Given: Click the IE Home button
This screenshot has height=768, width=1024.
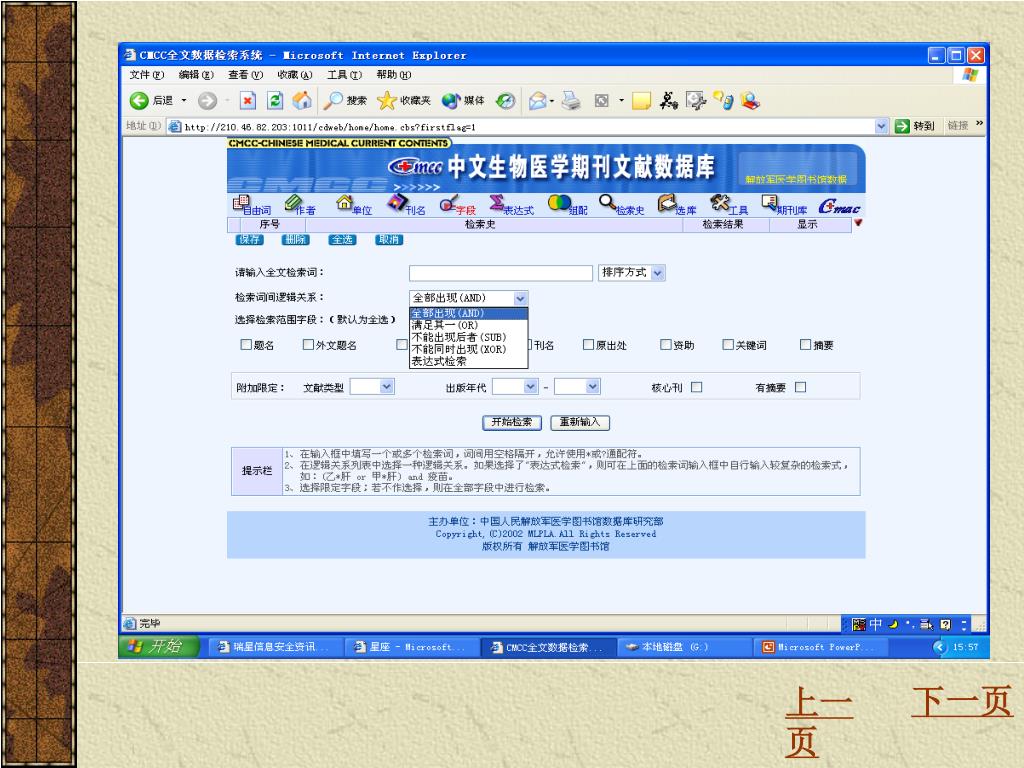Looking at the screenshot, I should [x=302, y=101].
